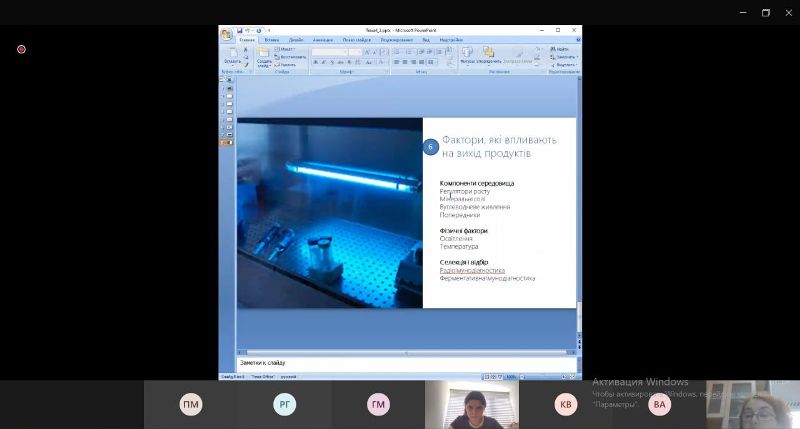This screenshot has width=800, height=429.
Task: Start slideshow from status bar icon
Action: click(500, 377)
